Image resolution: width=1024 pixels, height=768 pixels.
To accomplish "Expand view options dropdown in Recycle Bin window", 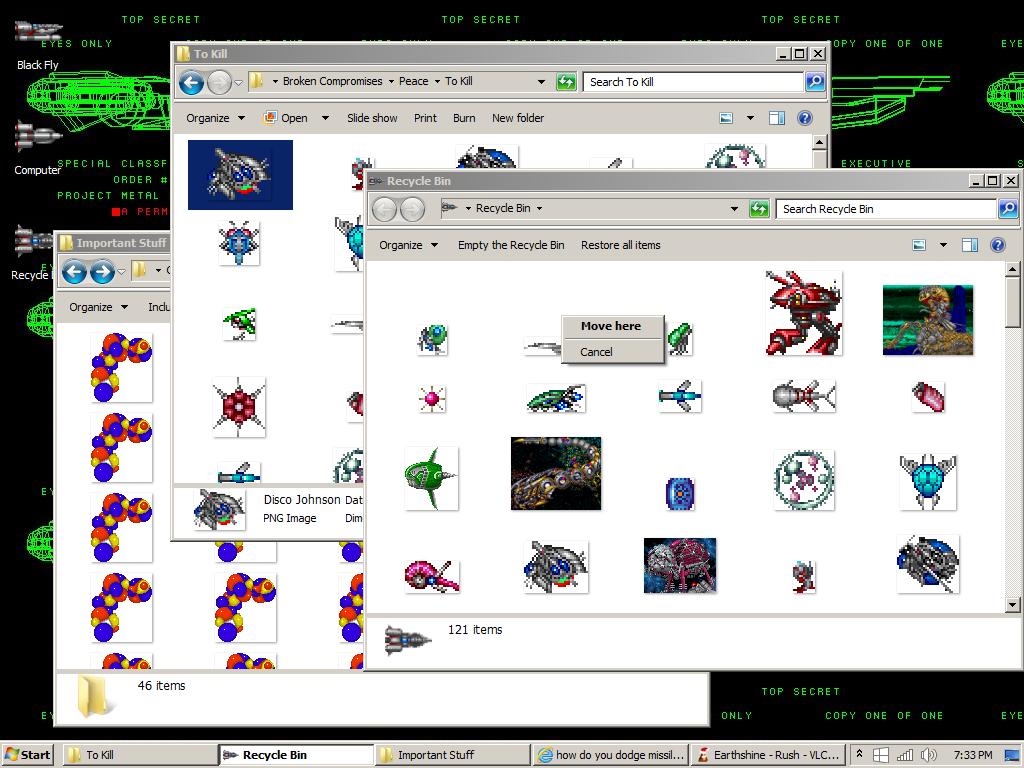I will (943, 245).
